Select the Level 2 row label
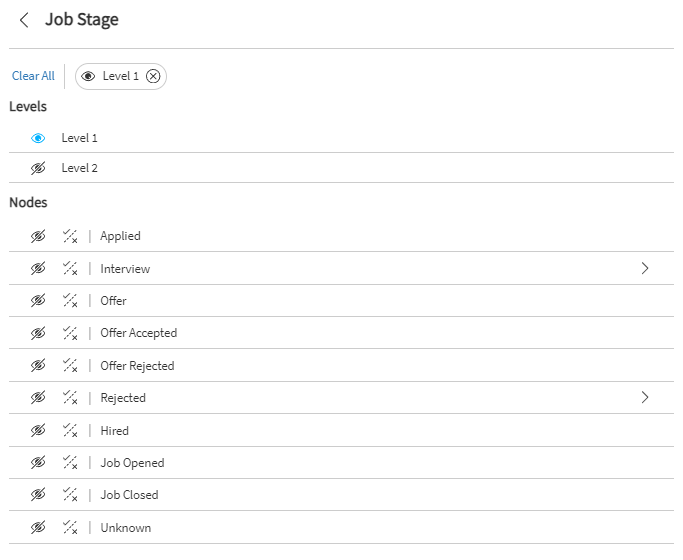 pos(80,168)
